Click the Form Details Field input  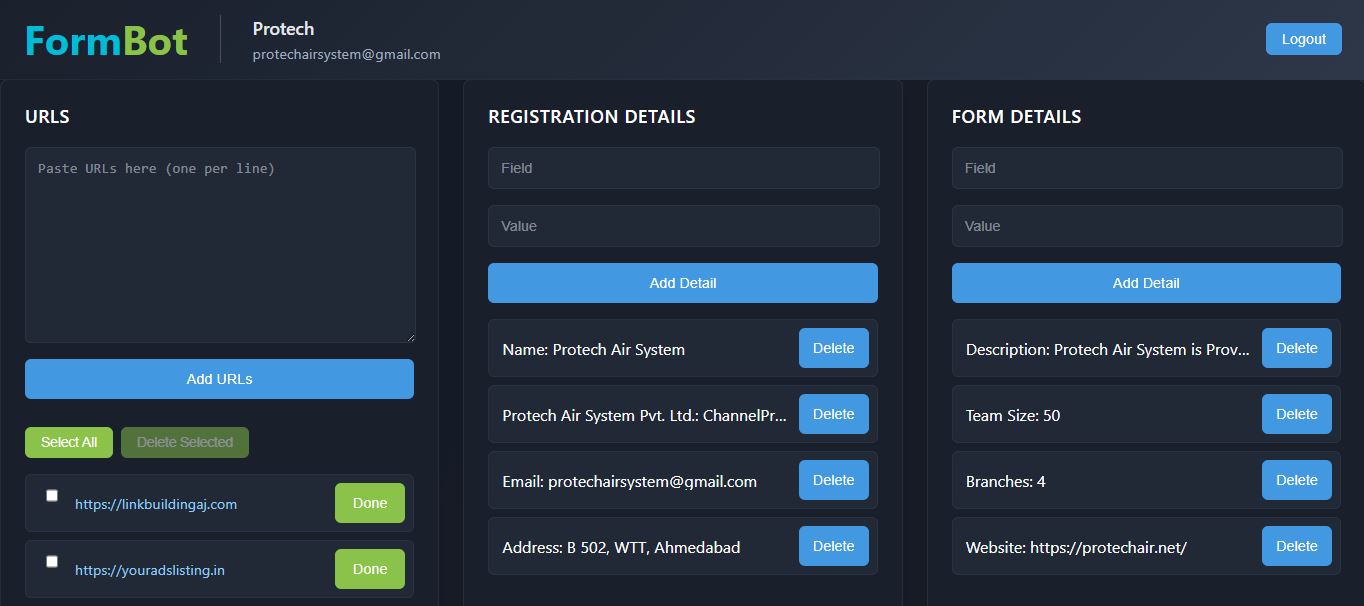1146,168
